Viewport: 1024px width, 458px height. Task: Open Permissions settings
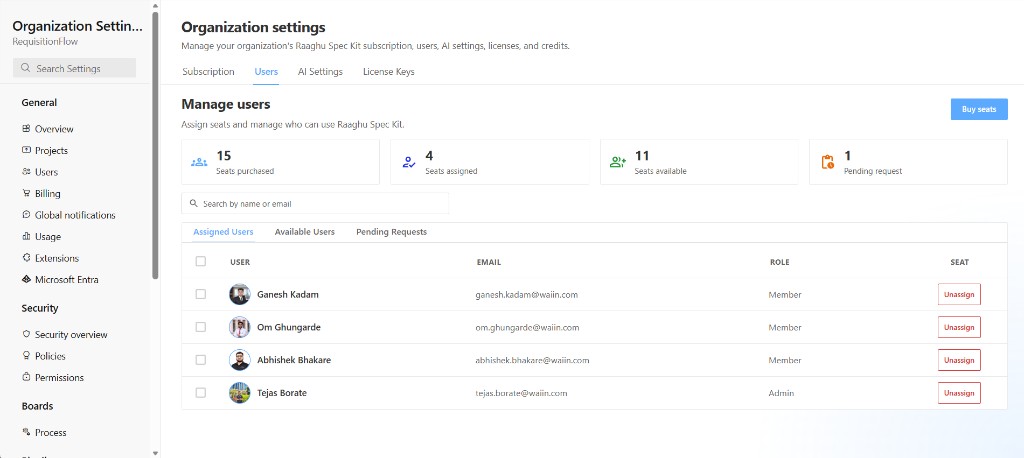59,378
